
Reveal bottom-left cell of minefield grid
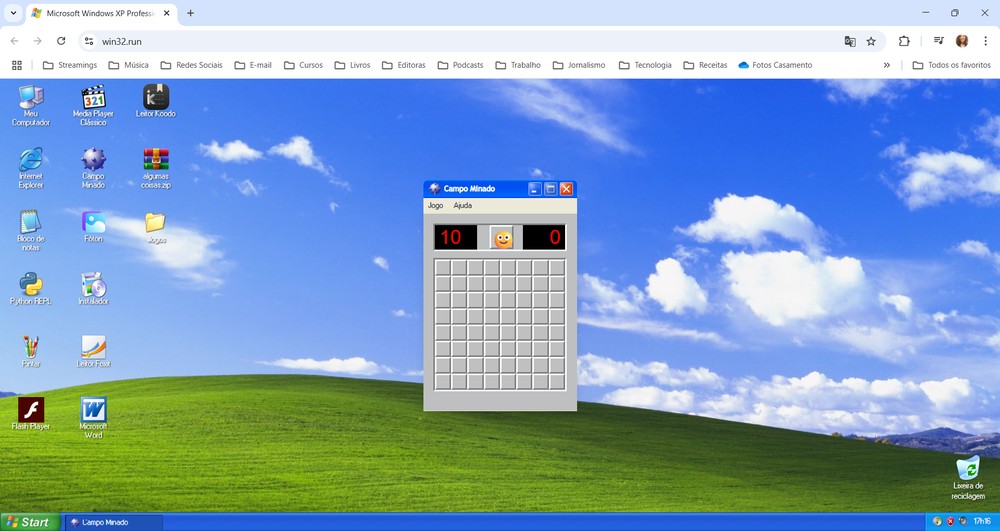pos(443,381)
